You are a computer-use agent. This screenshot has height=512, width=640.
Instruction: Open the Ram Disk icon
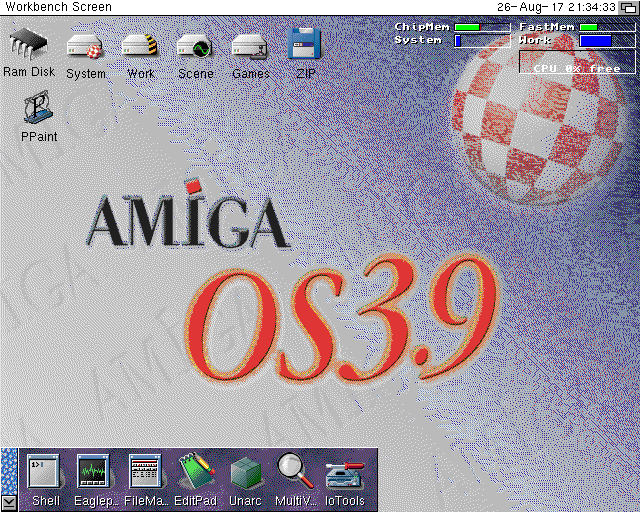point(29,46)
